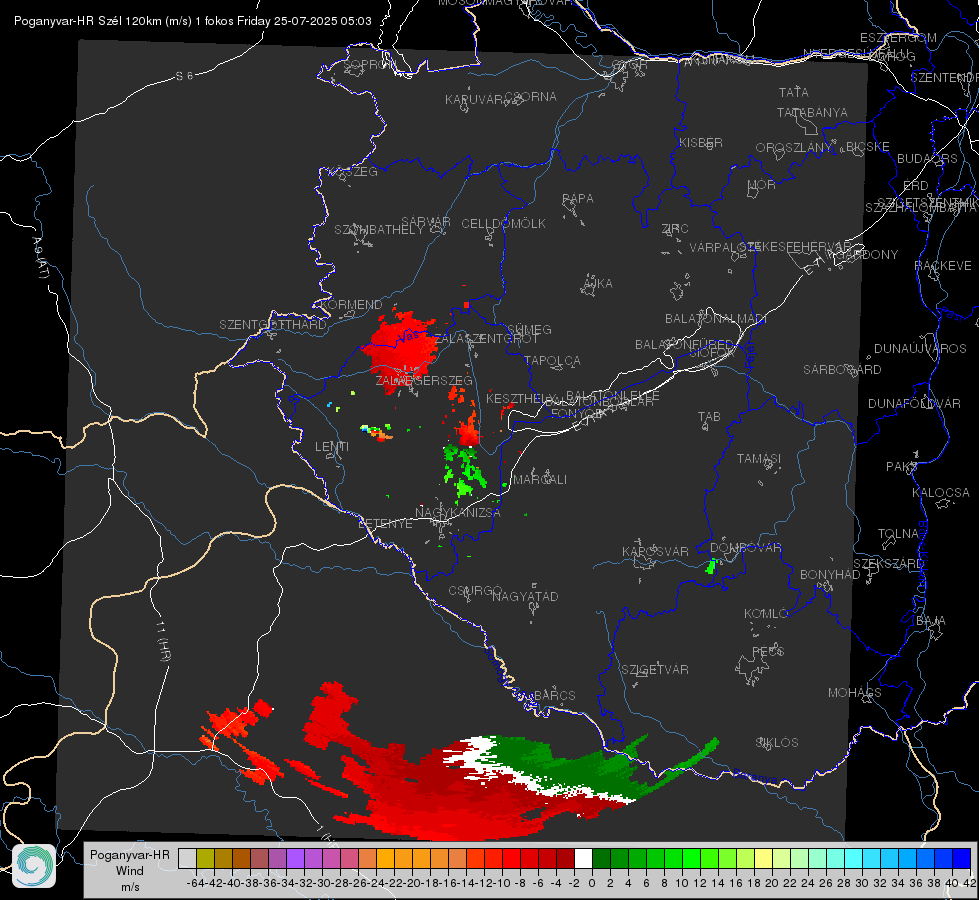Click the bright green echo north of Nagykanizsa
The image size is (979, 900).
click(464, 472)
